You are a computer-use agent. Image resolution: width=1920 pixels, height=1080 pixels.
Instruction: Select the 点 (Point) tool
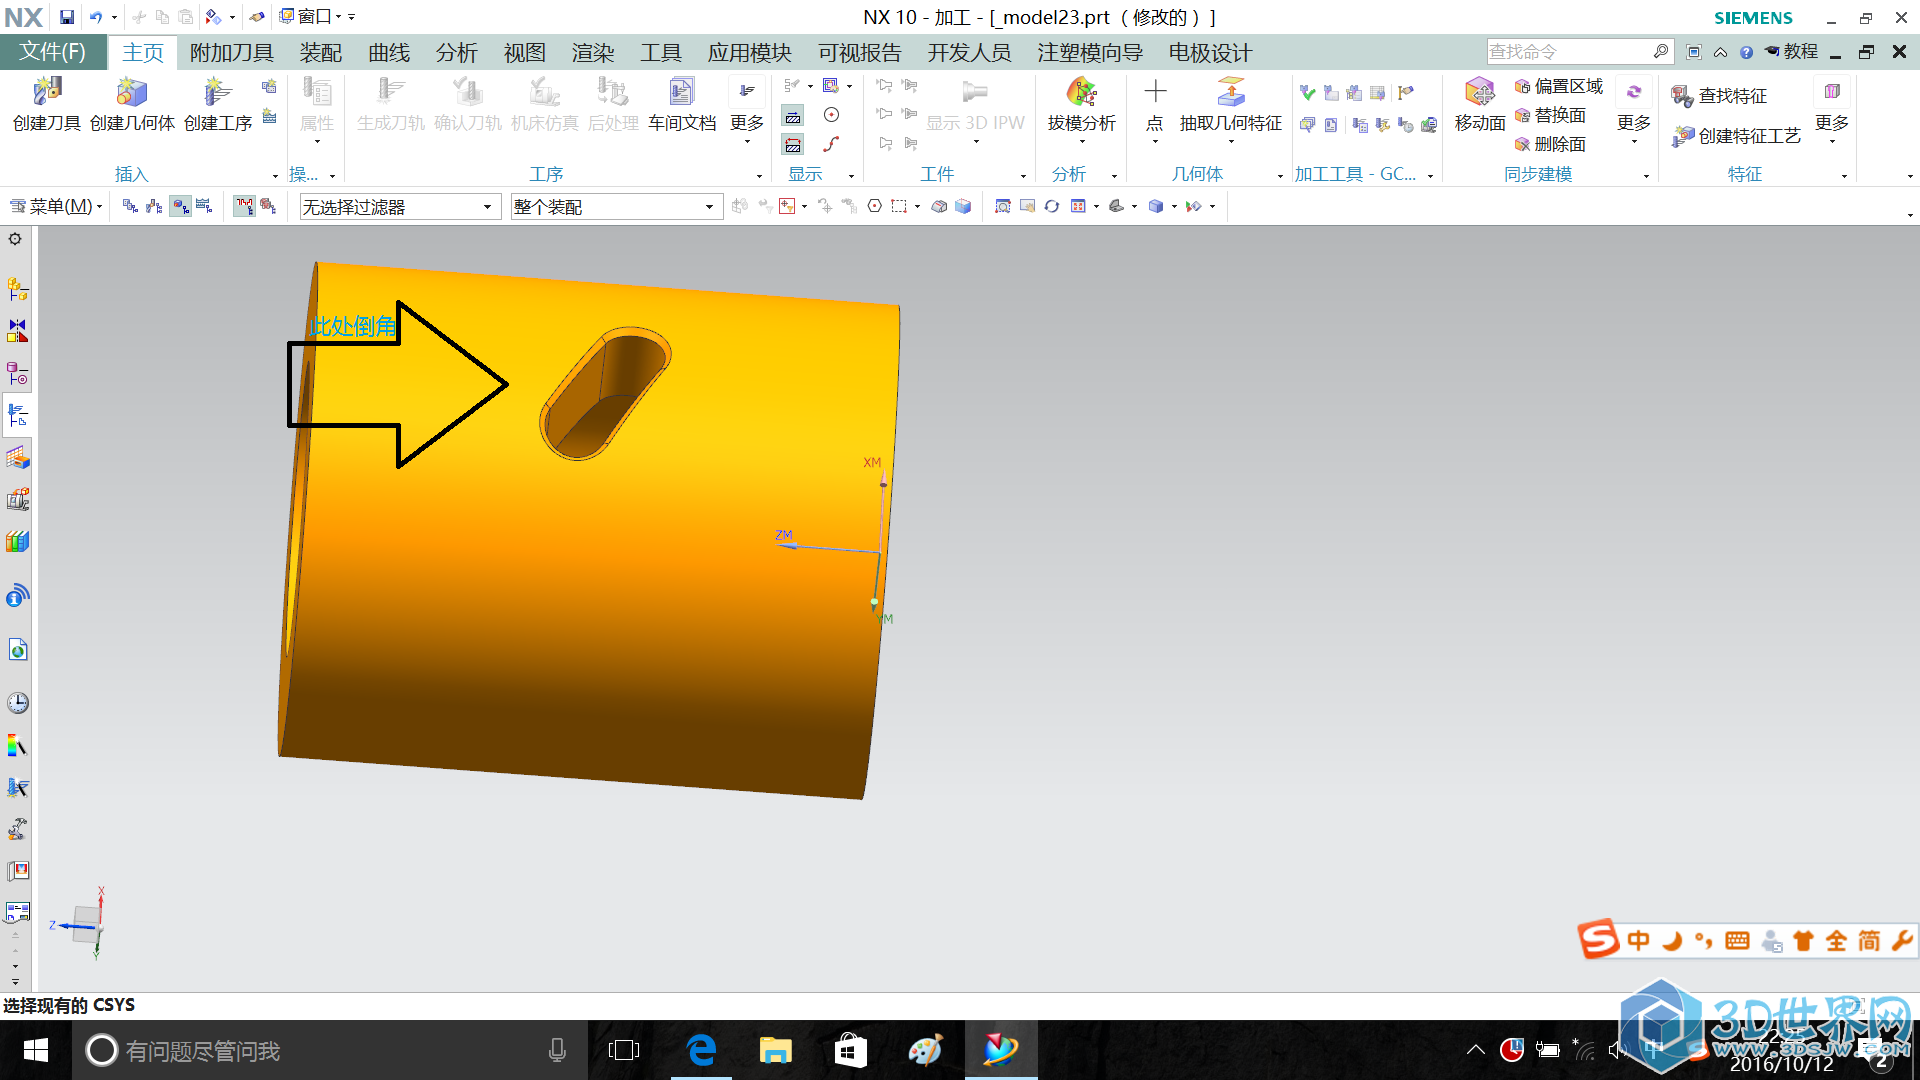pos(1155,104)
